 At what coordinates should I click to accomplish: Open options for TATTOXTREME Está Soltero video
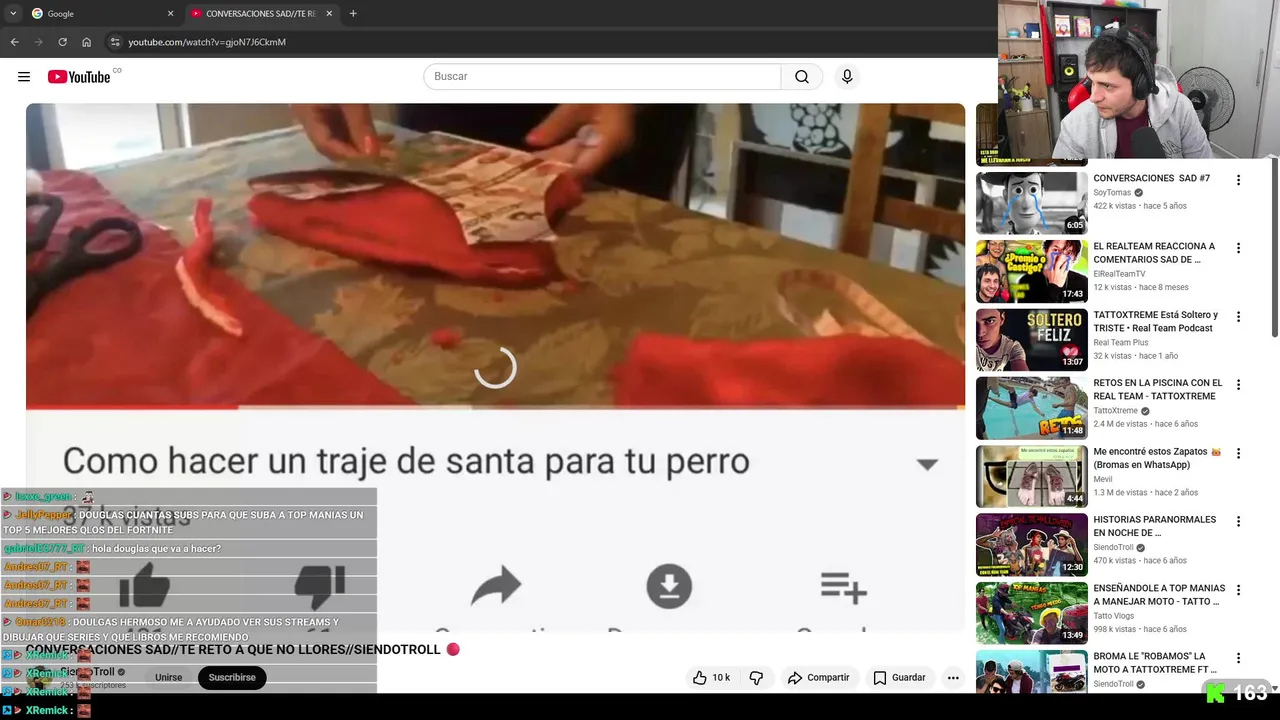(x=1238, y=317)
